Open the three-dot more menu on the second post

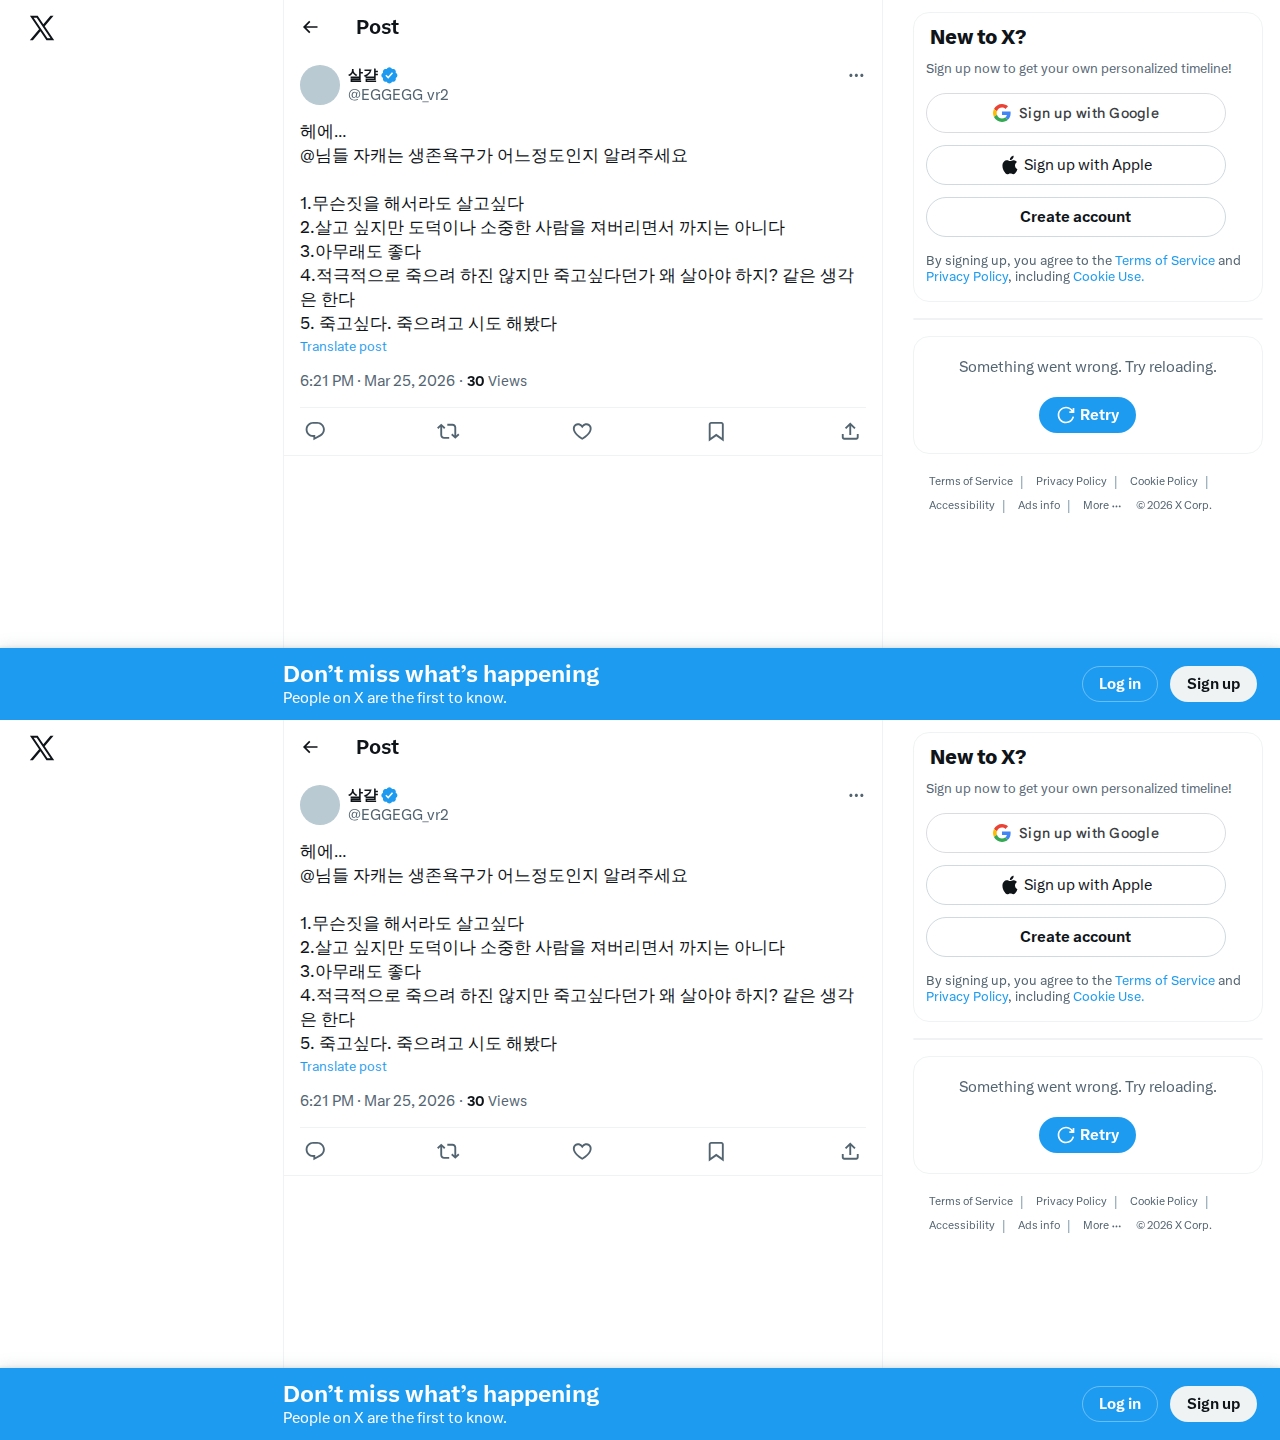pos(856,795)
